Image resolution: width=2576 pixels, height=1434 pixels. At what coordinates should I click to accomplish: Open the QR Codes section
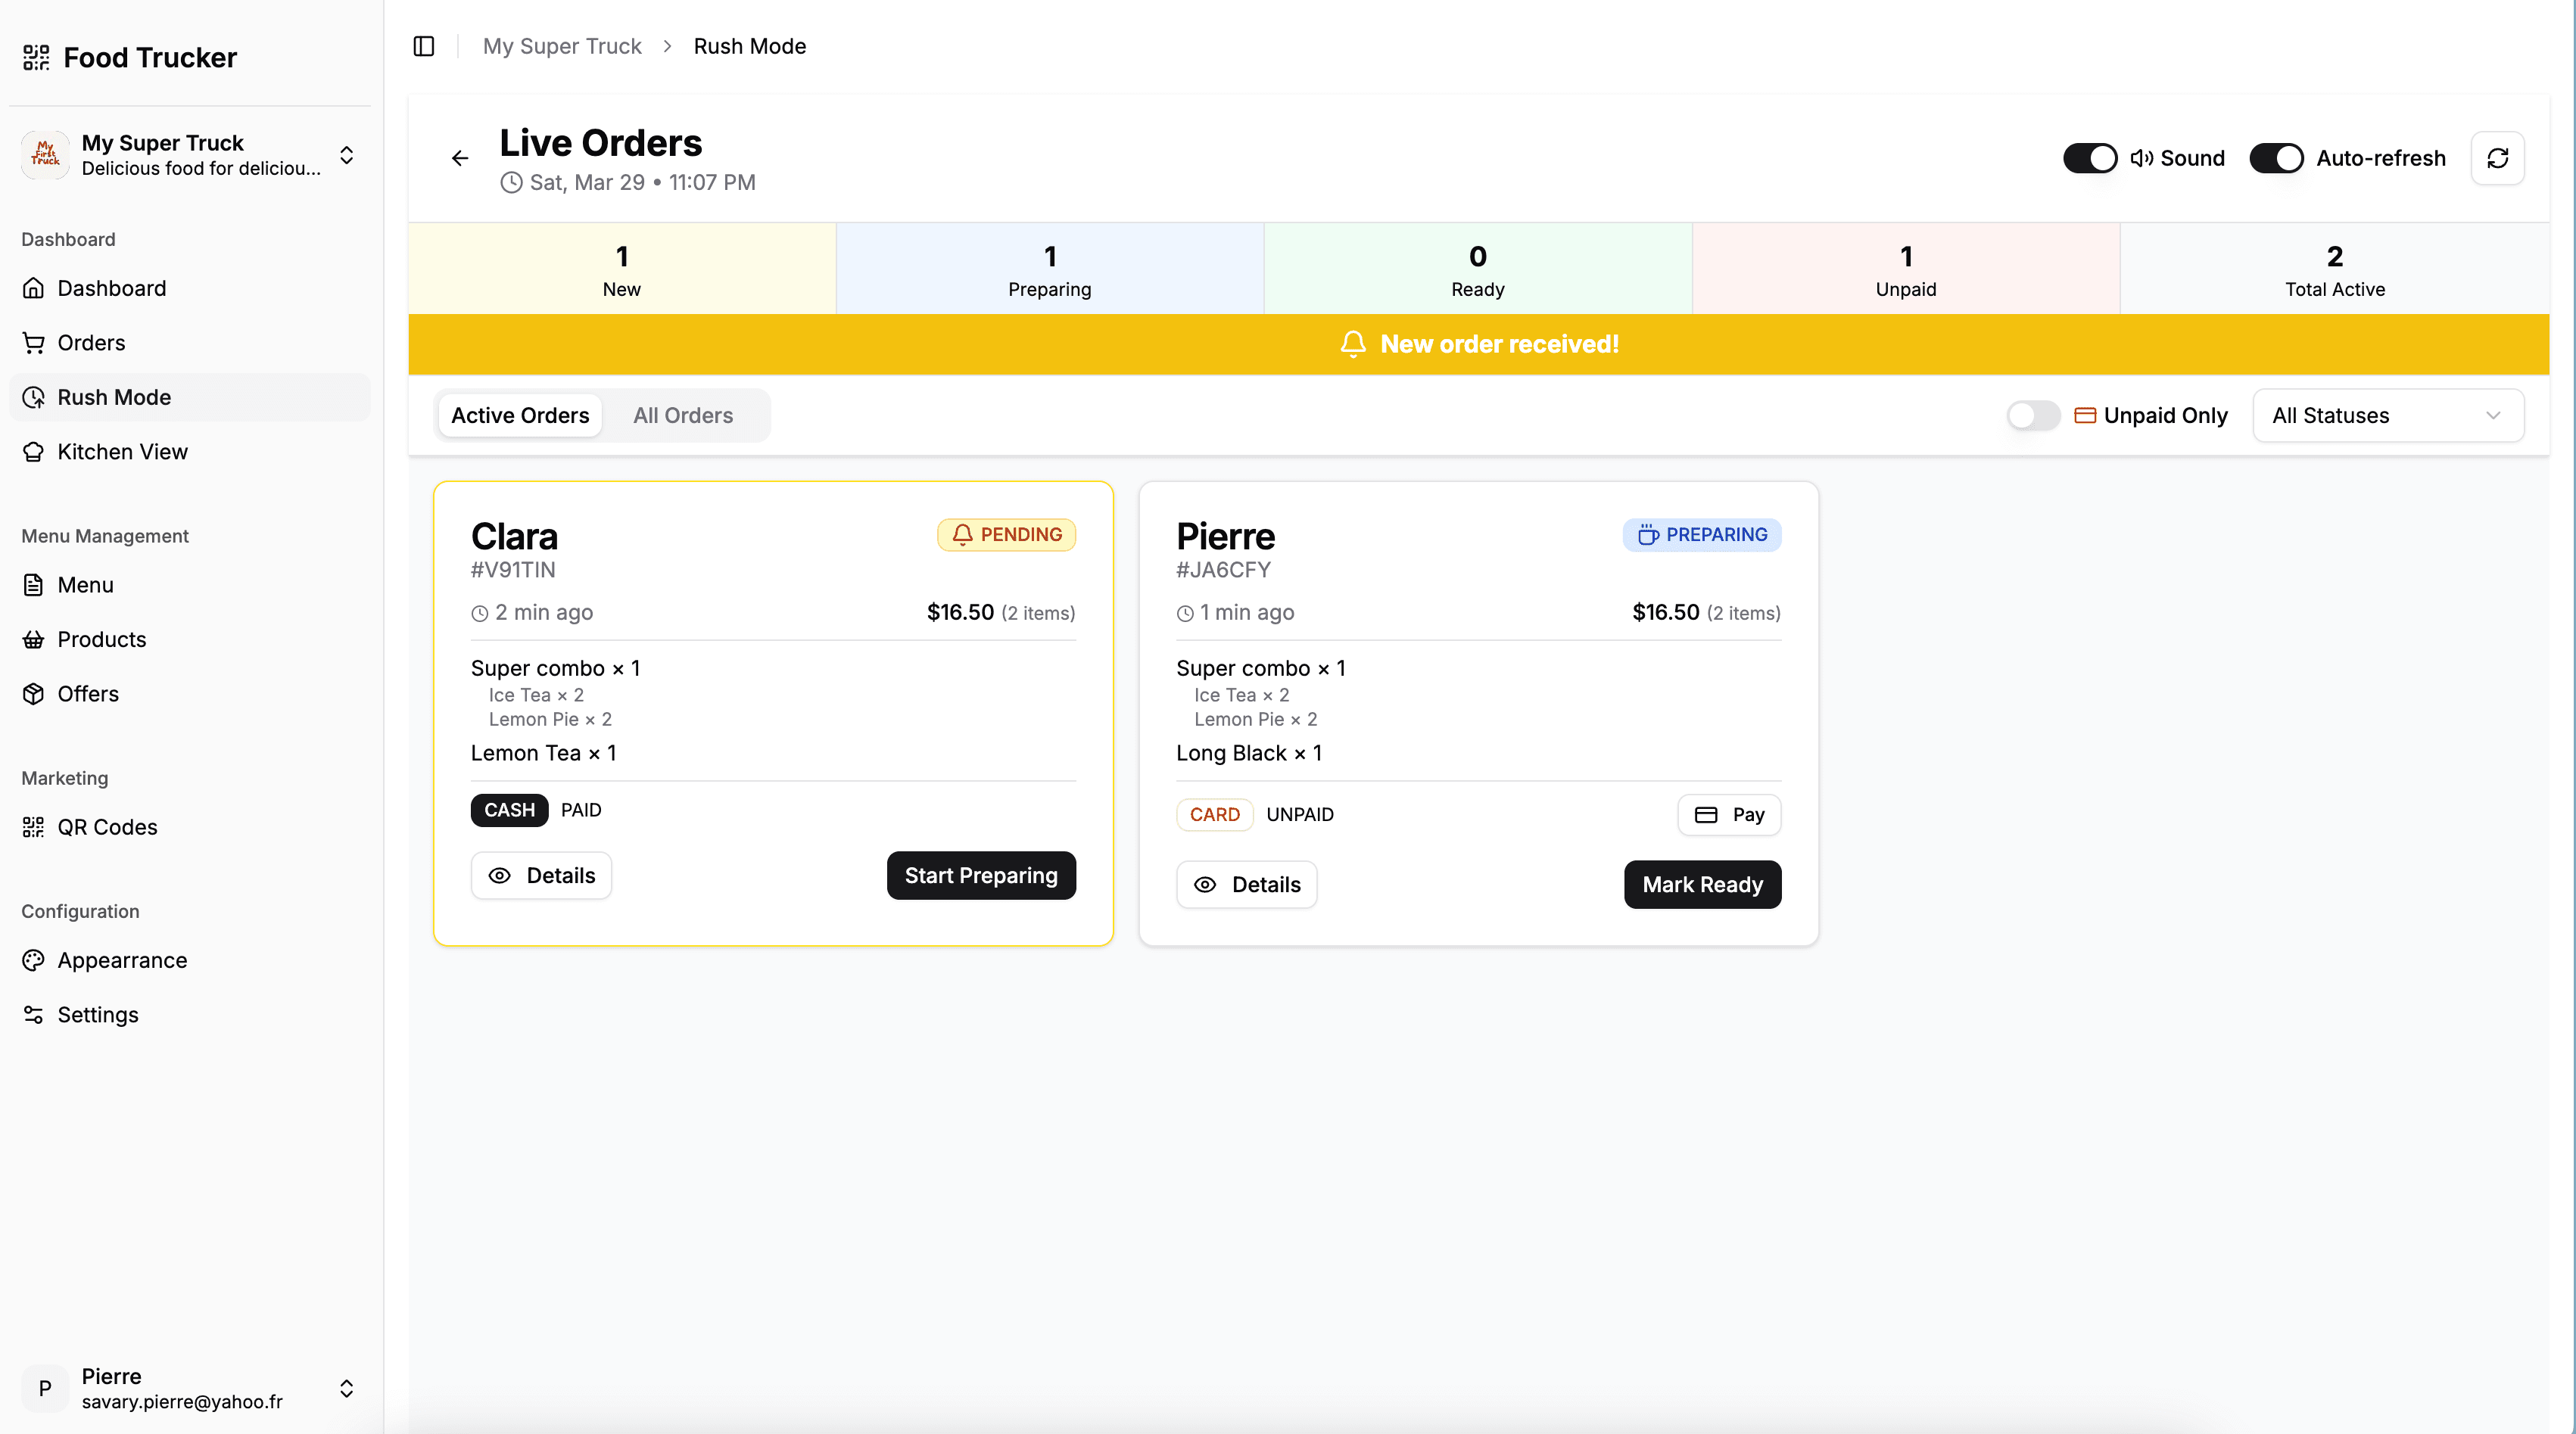tap(107, 827)
